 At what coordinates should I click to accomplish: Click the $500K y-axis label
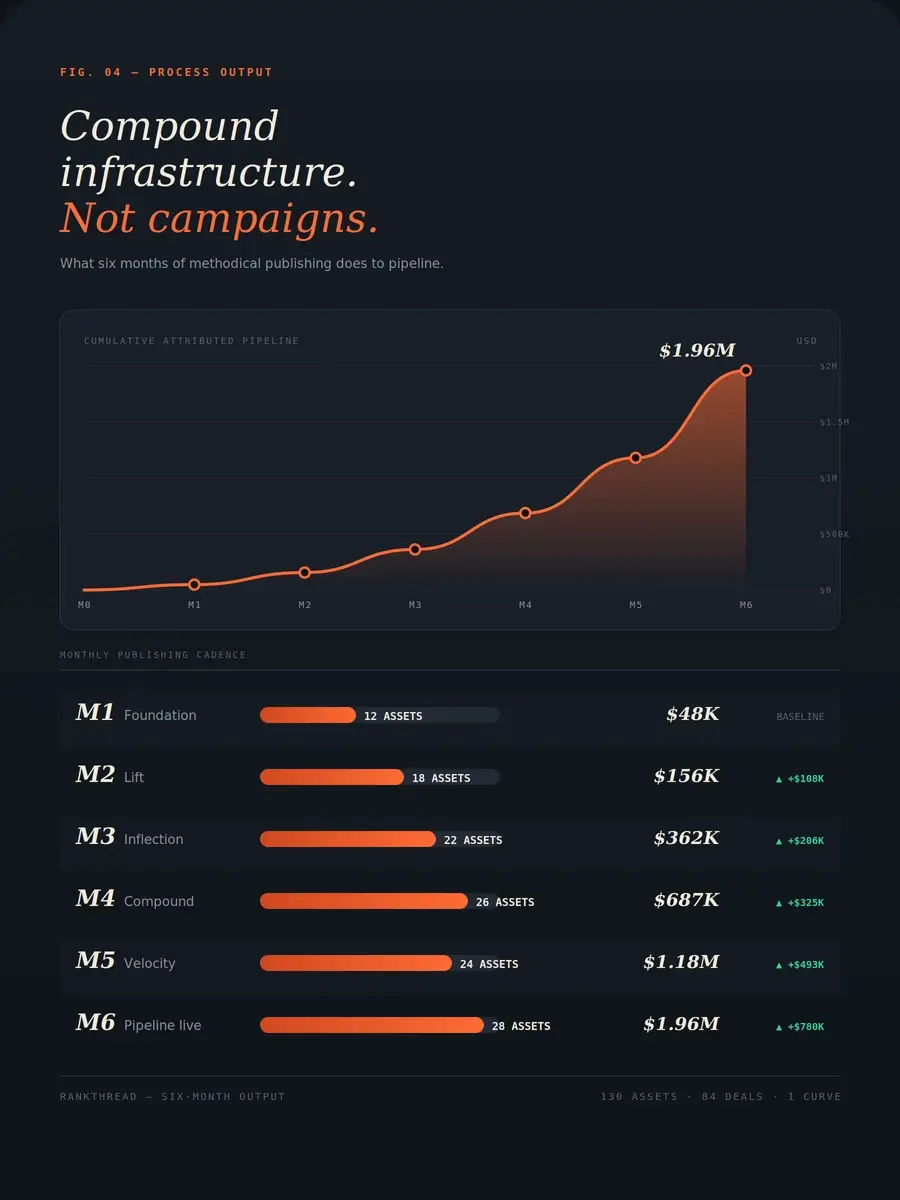tap(834, 535)
